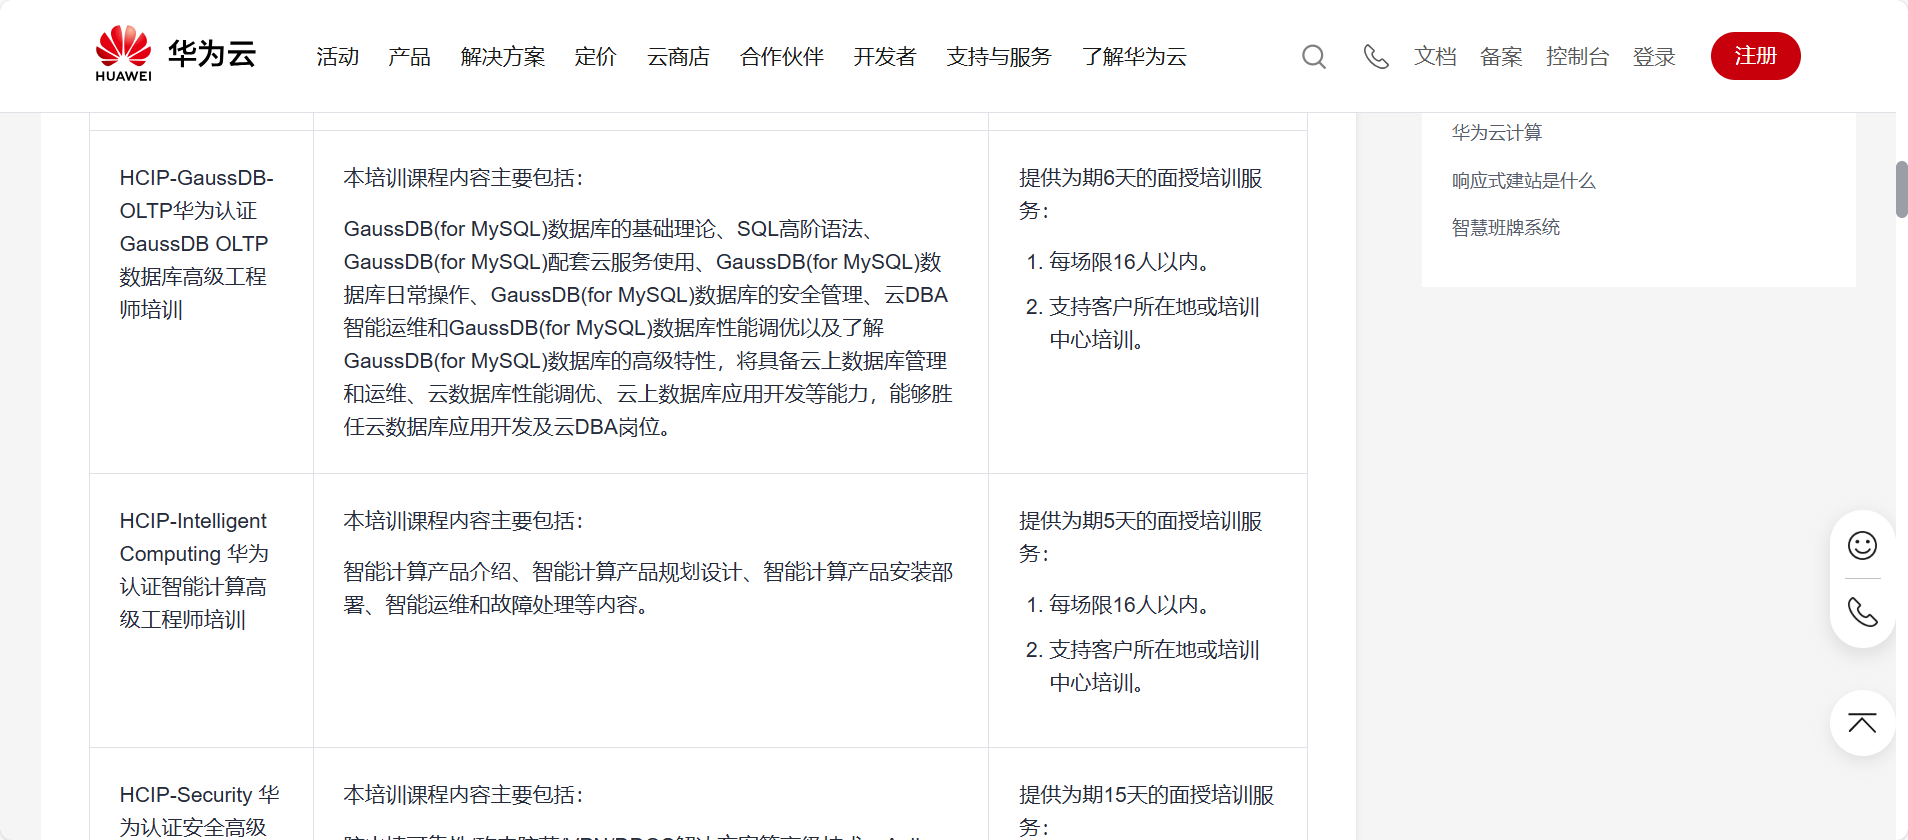Click 本培训课程内容主要包括 in GaussDB row

point(463,178)
